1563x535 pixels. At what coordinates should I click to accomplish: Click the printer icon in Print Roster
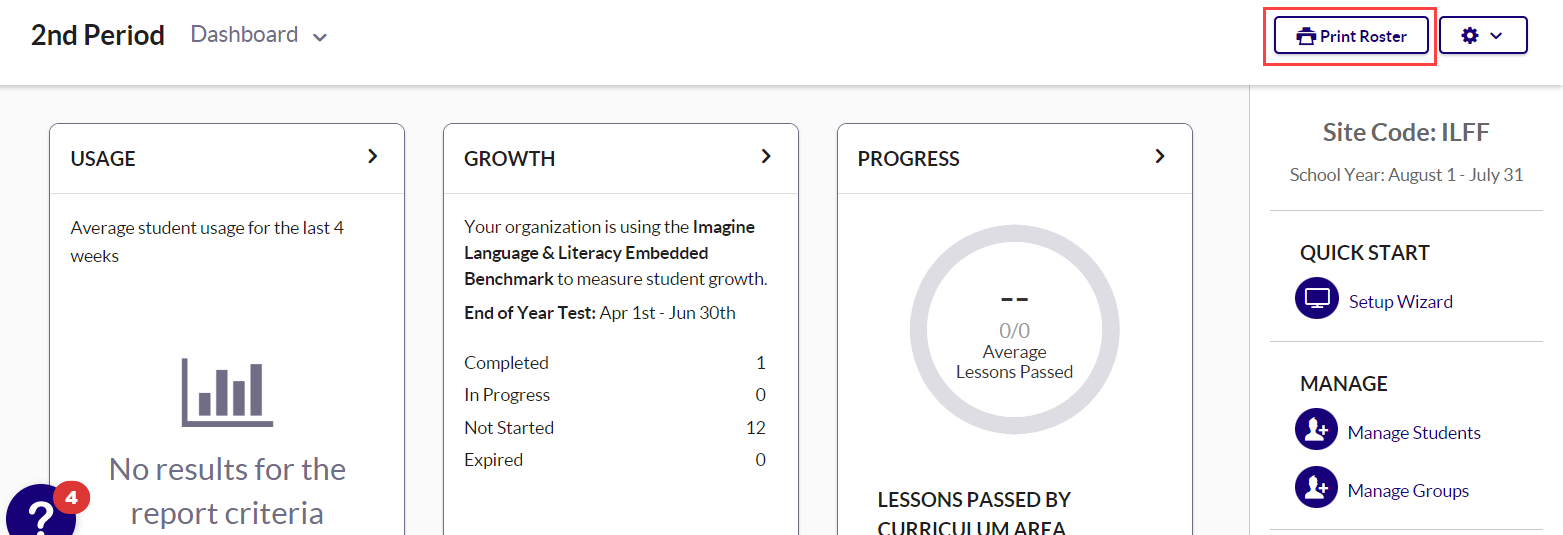tap(1305, 36)
